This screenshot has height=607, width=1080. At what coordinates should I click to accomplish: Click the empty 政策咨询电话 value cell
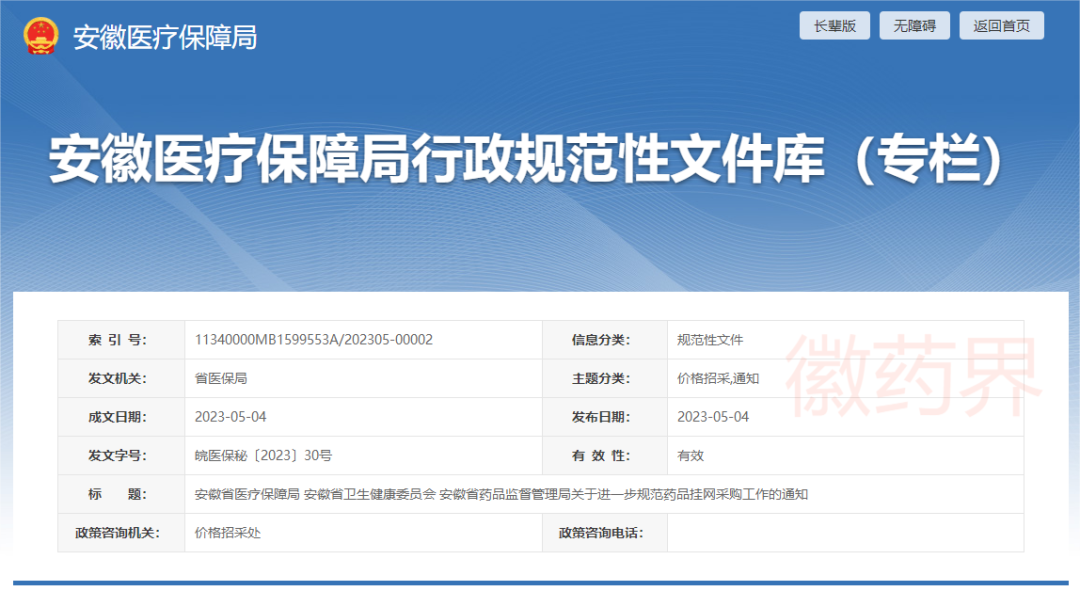(x=844, y=533)
